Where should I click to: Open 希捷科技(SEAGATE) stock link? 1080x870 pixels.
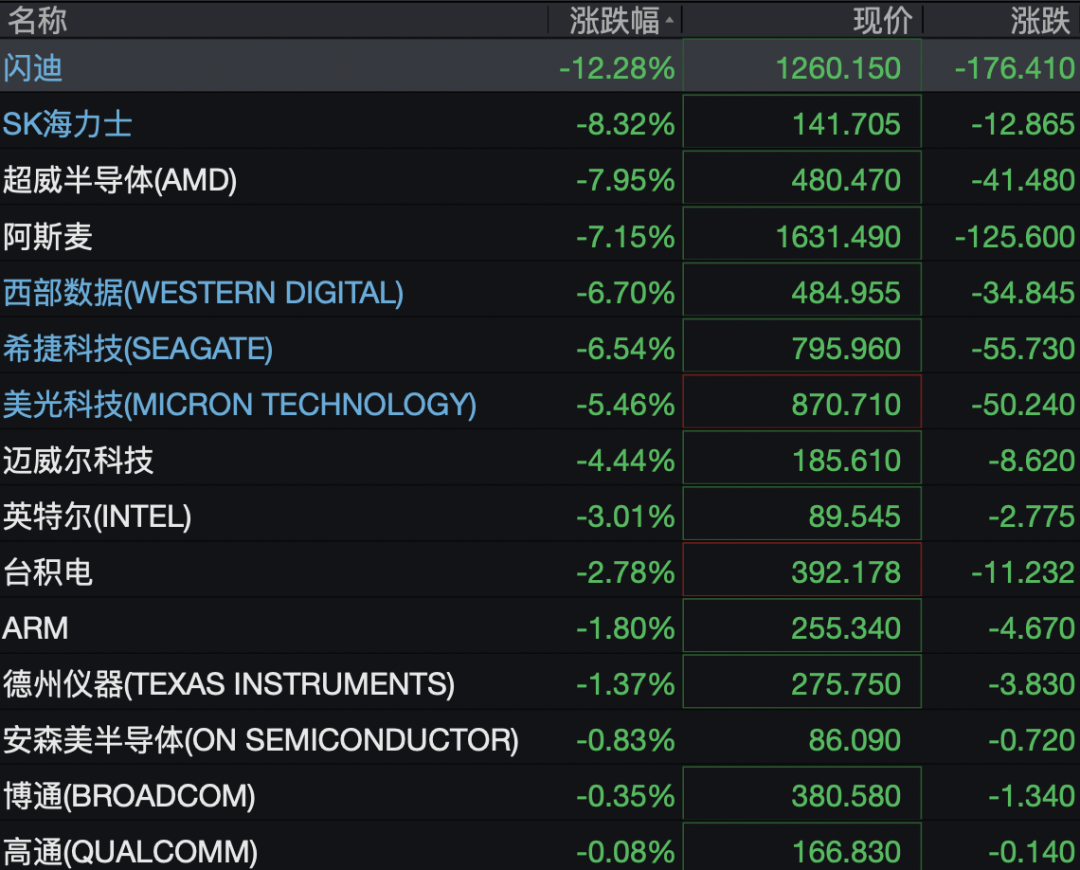(138, 349)
